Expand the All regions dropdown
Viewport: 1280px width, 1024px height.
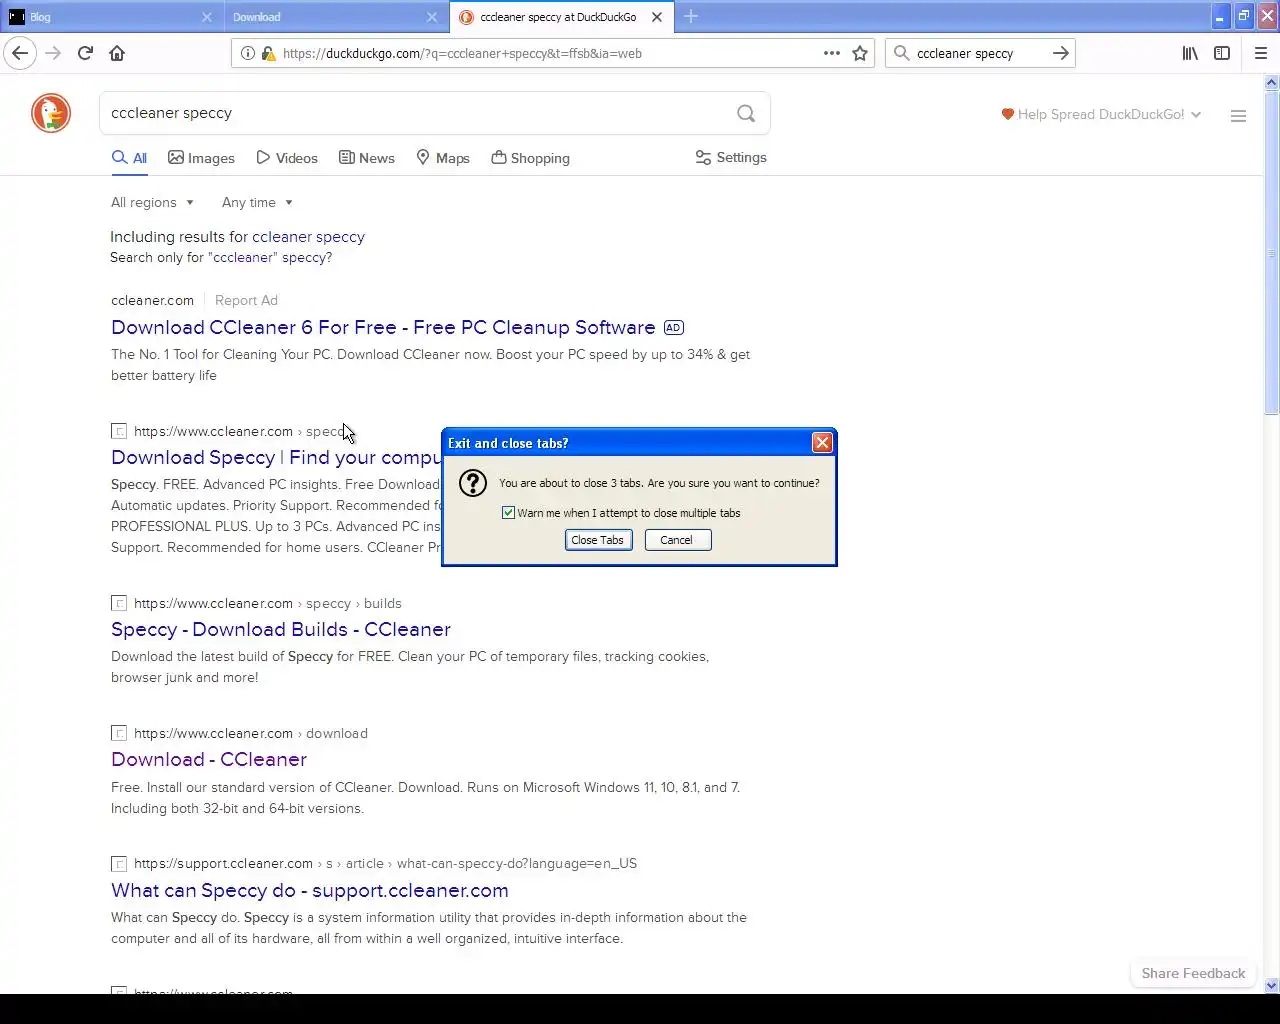pyautogui.click(x=153, y=202)
